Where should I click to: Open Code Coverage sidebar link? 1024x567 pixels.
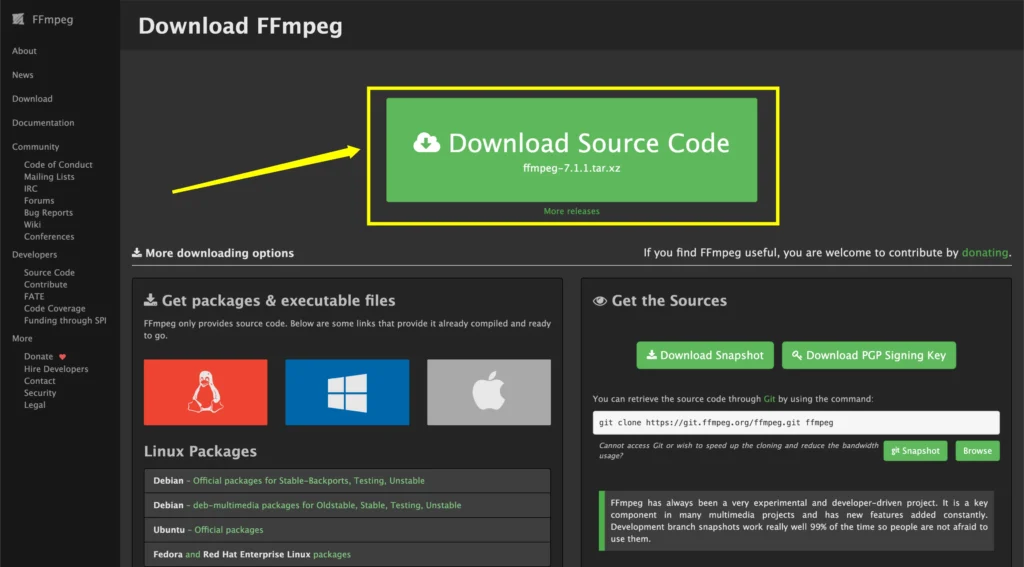(55, 308)
